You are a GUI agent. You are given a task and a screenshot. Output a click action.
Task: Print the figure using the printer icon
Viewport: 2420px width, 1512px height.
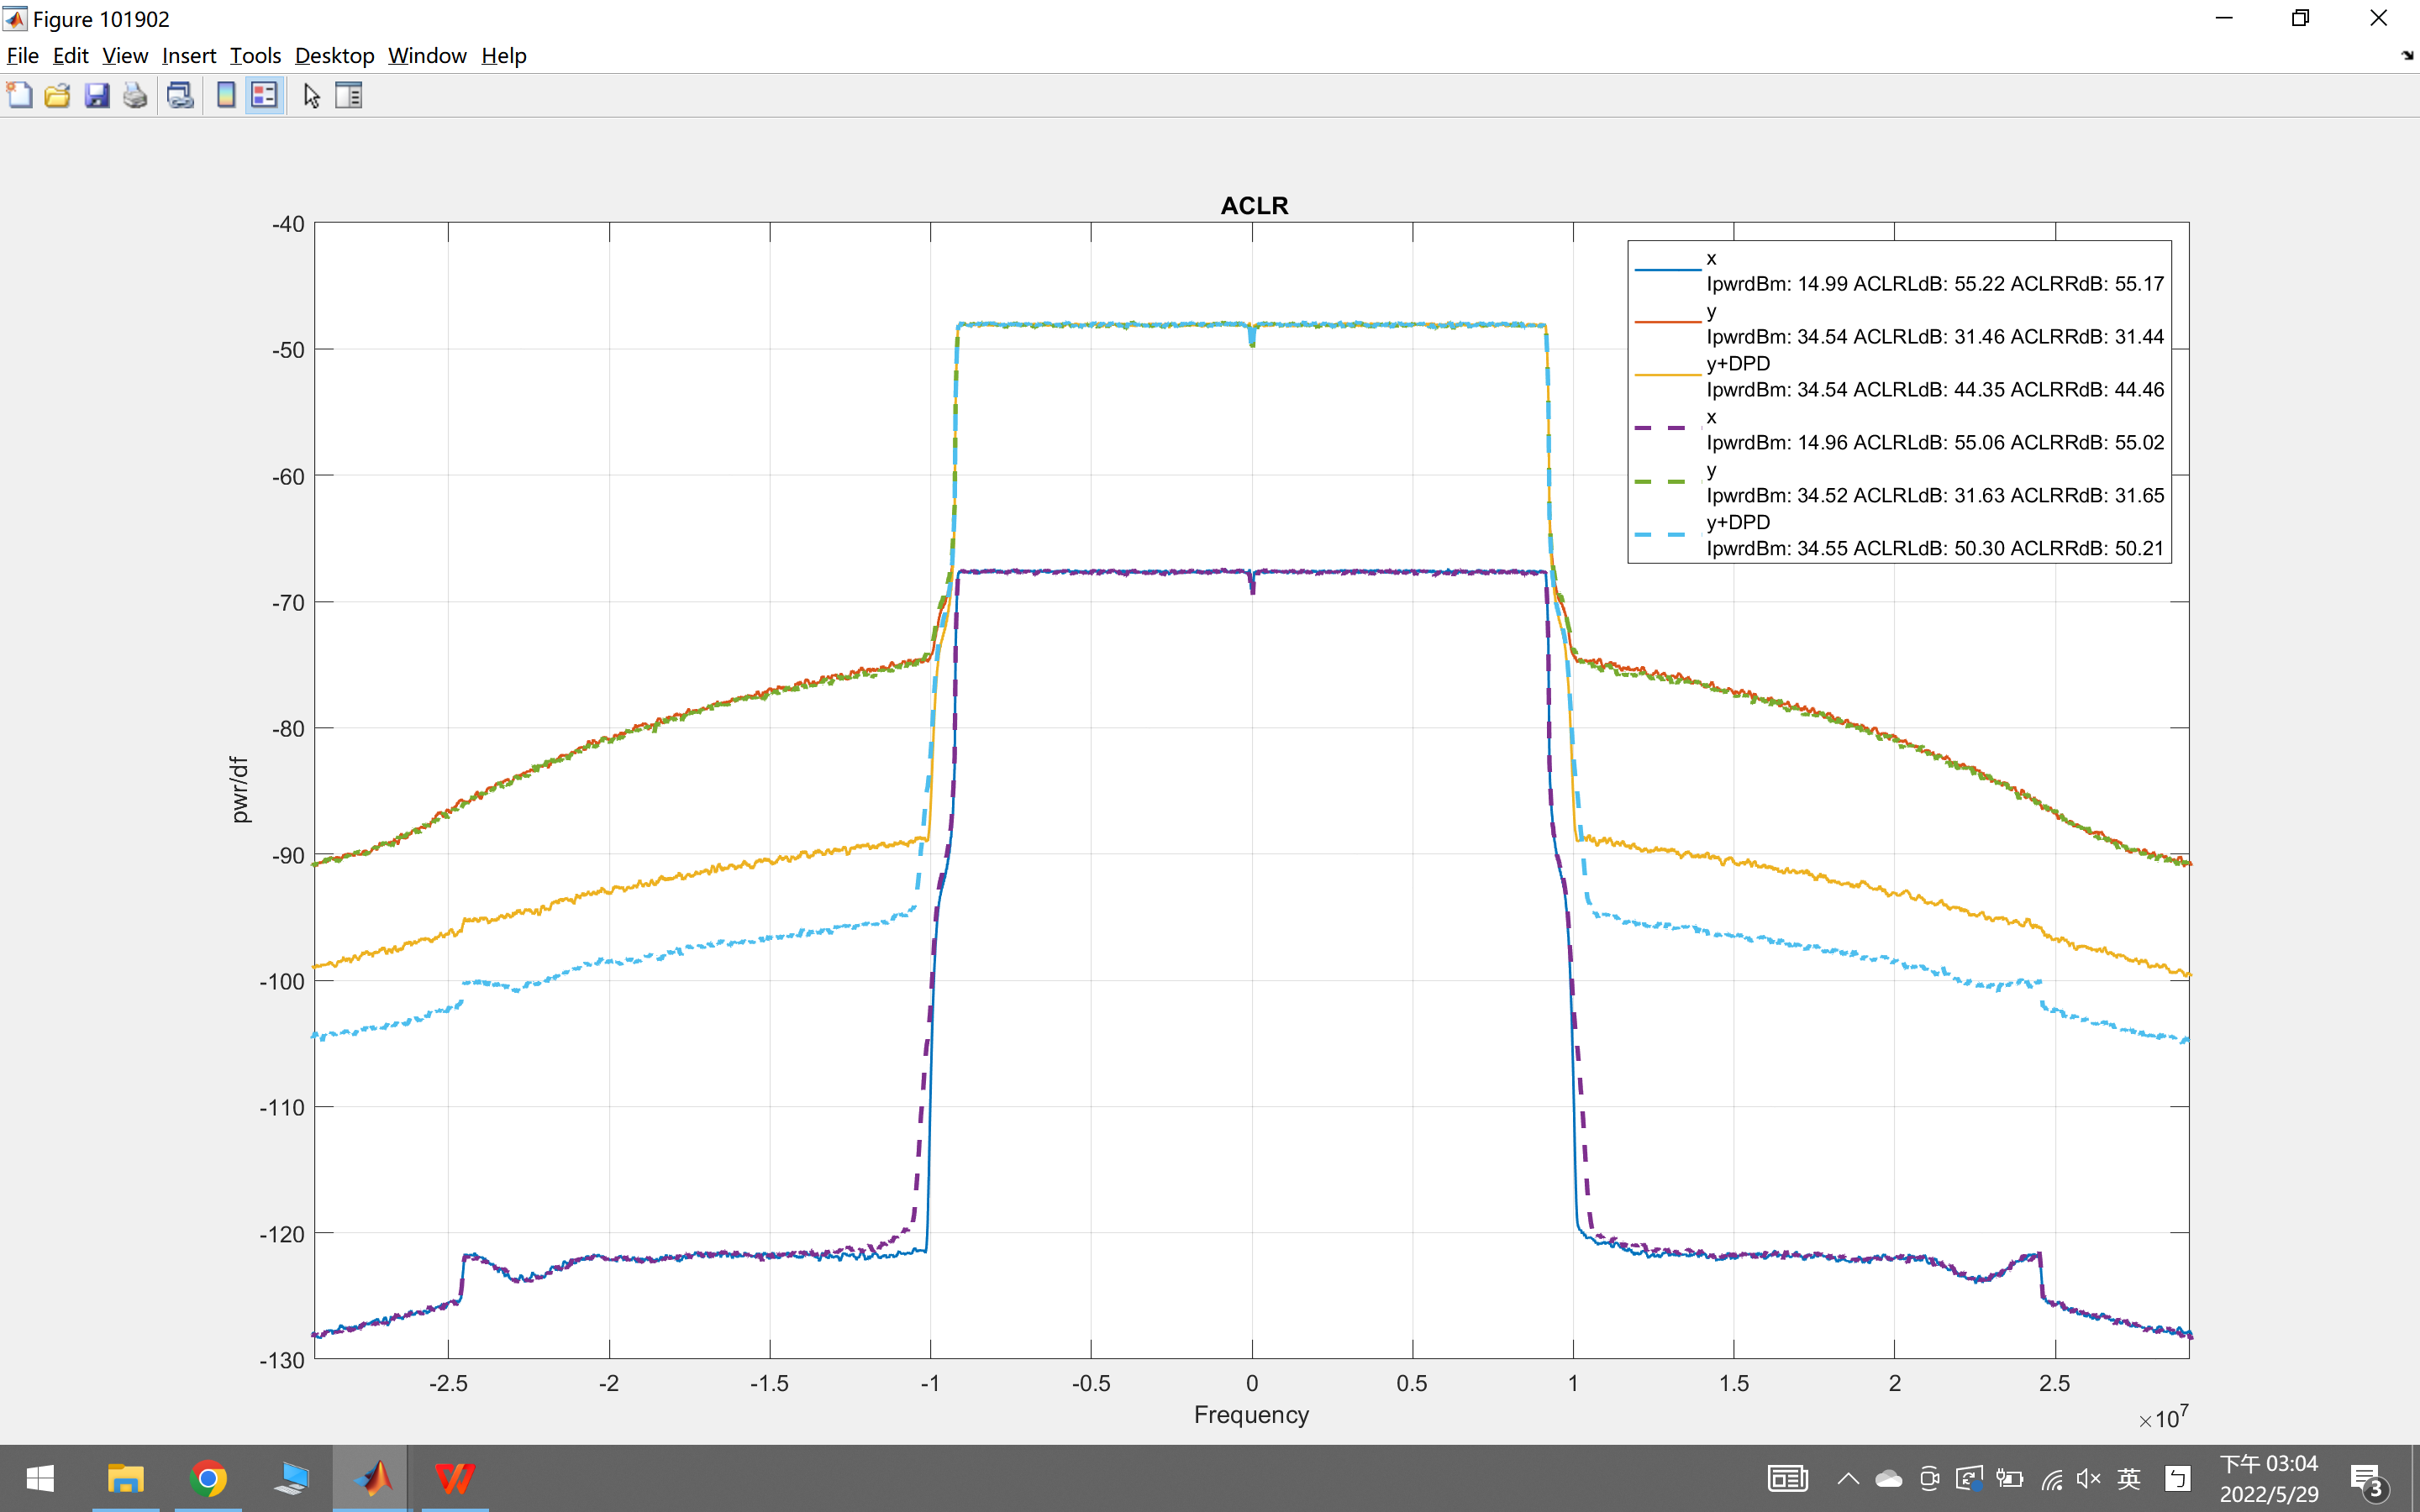[x=135, y=96]
